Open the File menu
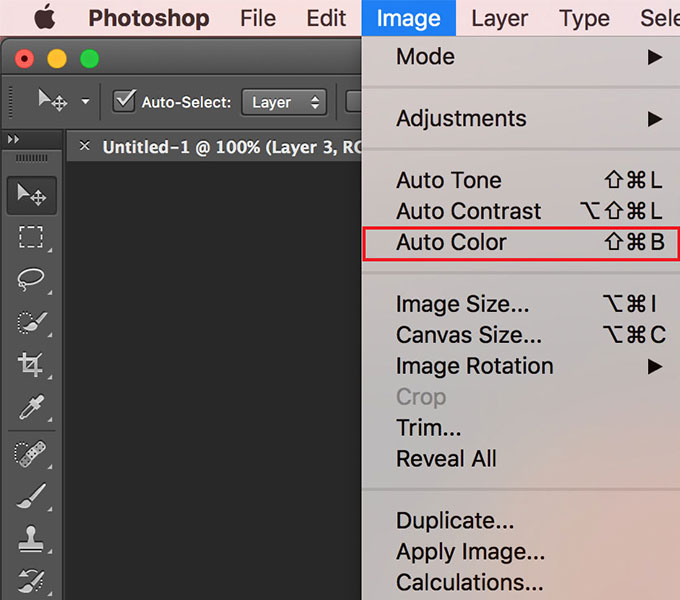Screen dimensions: 680x600 (258, 18)
